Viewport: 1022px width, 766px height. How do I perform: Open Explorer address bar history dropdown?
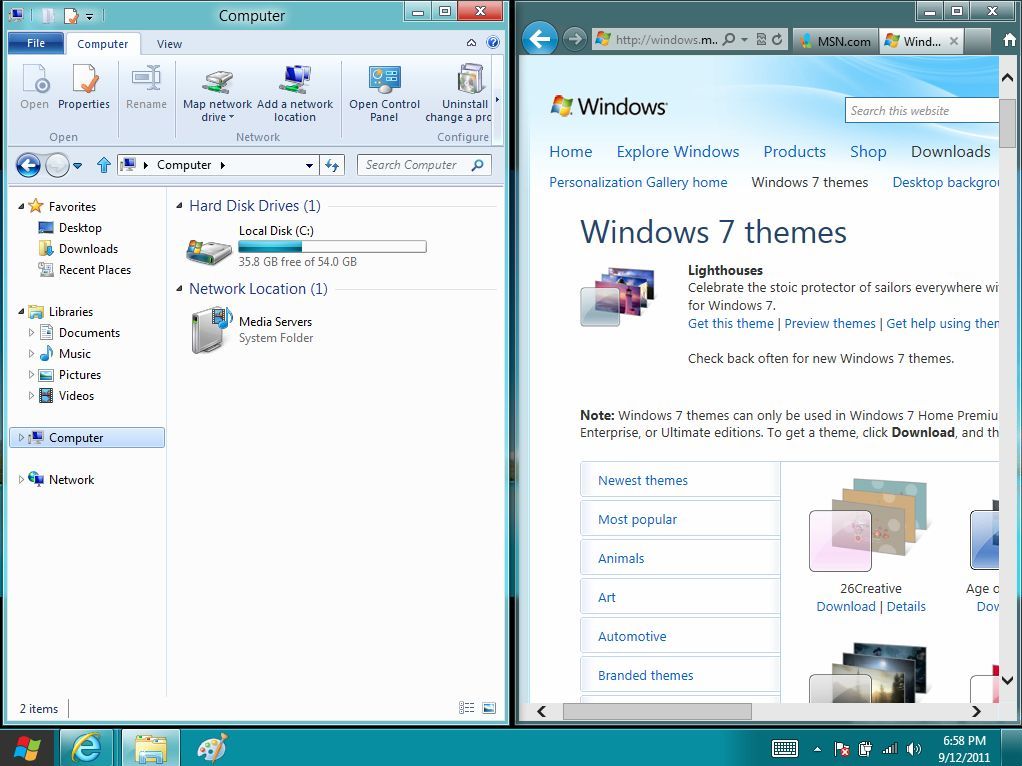click(x=309, y=165)
